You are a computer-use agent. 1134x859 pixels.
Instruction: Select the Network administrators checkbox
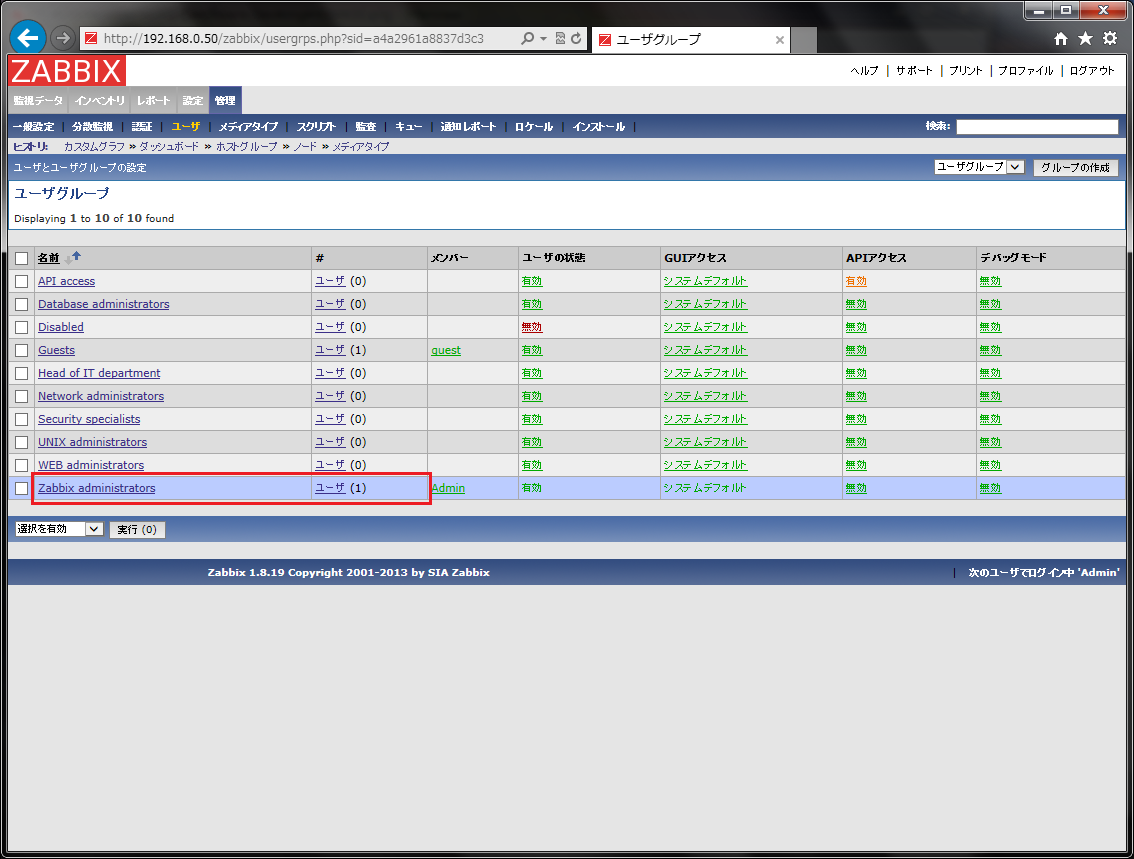pyautogui.click(x=22, y=396)
